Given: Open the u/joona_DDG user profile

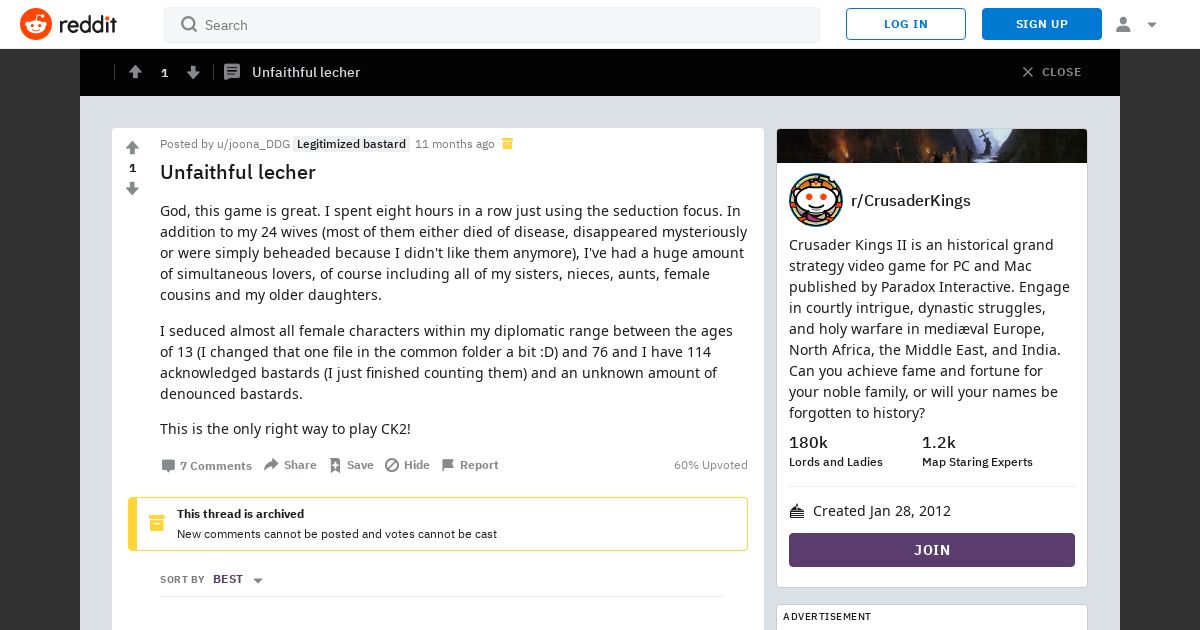Looking at the screenshot, I should [253, 144].
